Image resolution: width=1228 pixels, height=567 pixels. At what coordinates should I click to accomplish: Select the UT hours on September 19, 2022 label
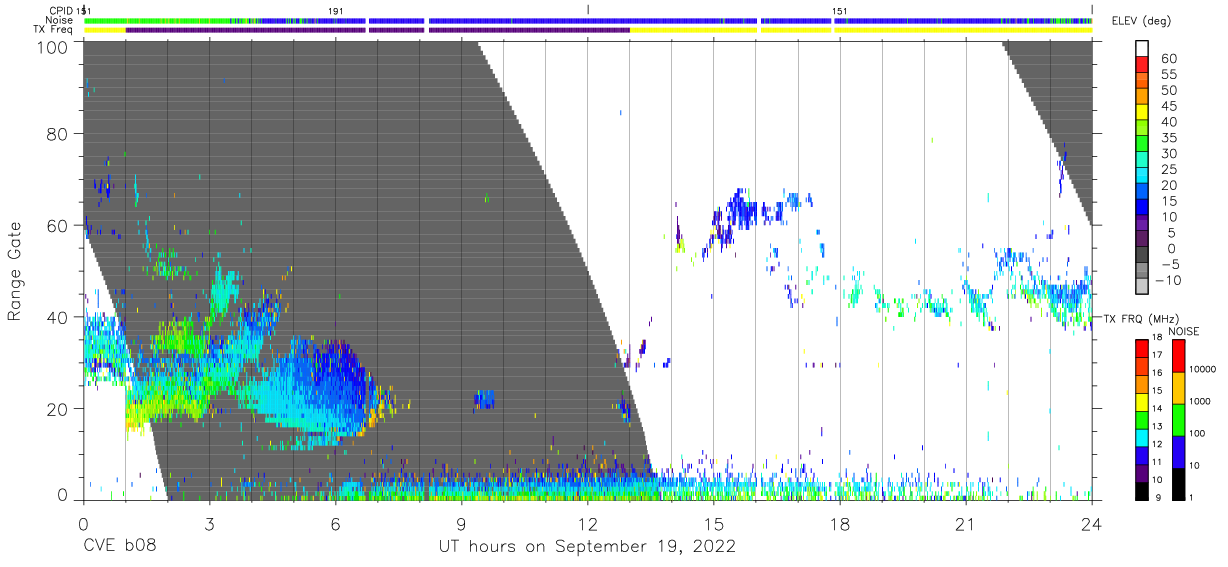pyautogui.click(x=587, y=546)
